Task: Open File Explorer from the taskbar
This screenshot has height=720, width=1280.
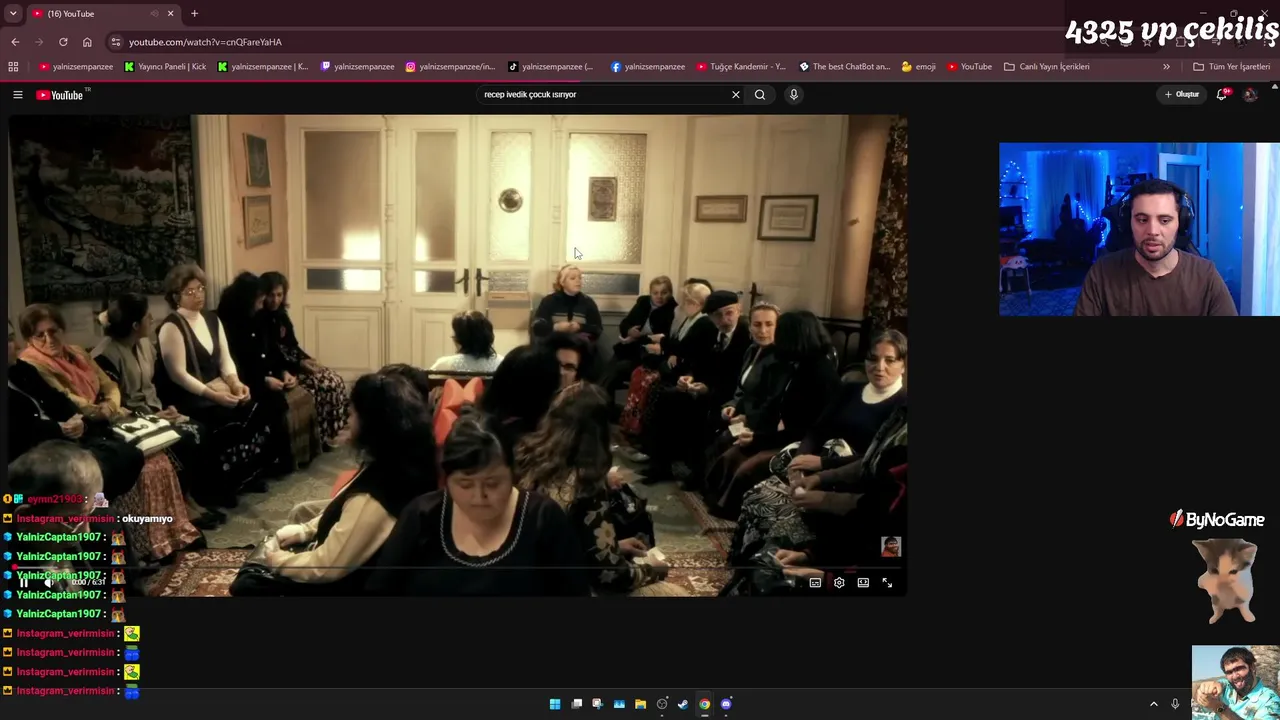Action: pyautogui.click(x=641, y=704)
